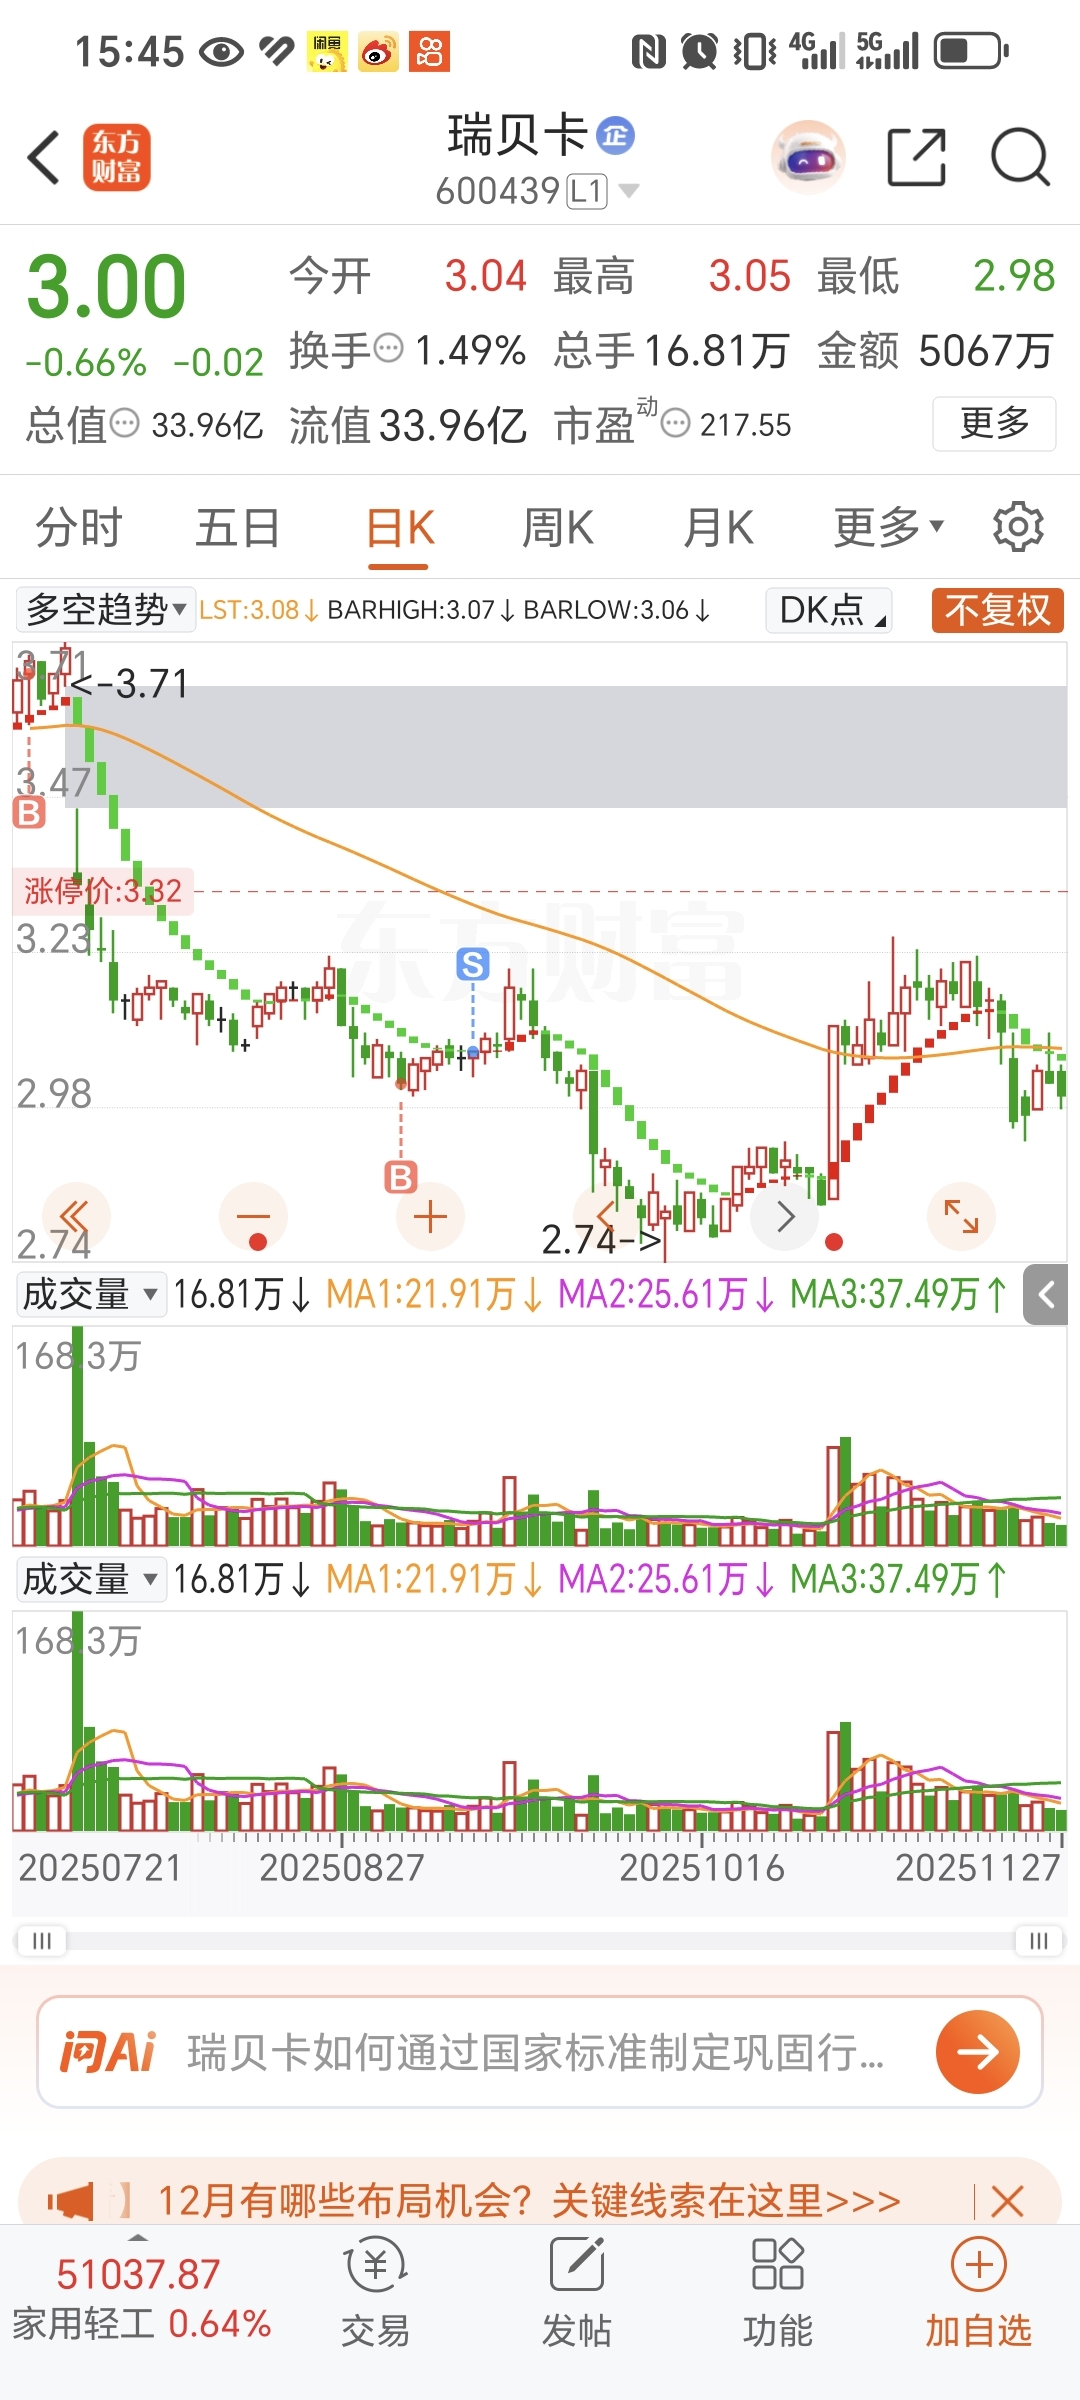
Task: Tap info icon next to 总值
Action: click(124, 424)
